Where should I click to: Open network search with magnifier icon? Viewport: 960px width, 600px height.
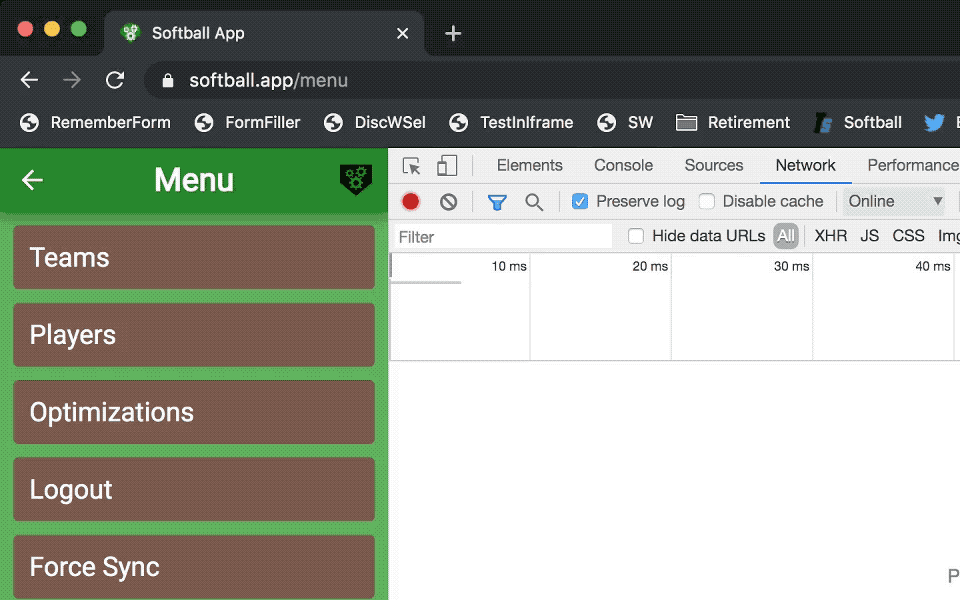click(534, 202)
